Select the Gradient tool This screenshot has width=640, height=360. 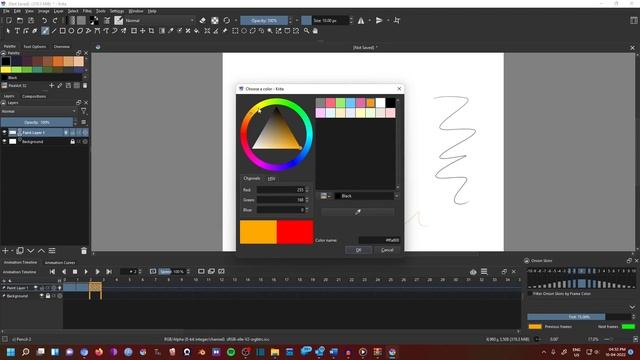pyautogui.click(x=162, y=31)
